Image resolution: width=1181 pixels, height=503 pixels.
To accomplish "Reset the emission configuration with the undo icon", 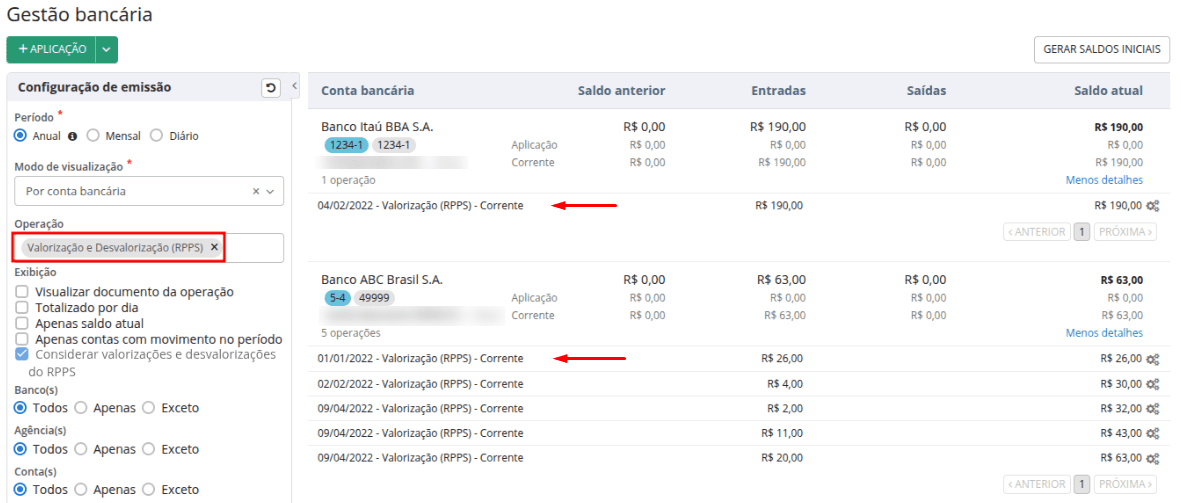I will pos(270,88).
